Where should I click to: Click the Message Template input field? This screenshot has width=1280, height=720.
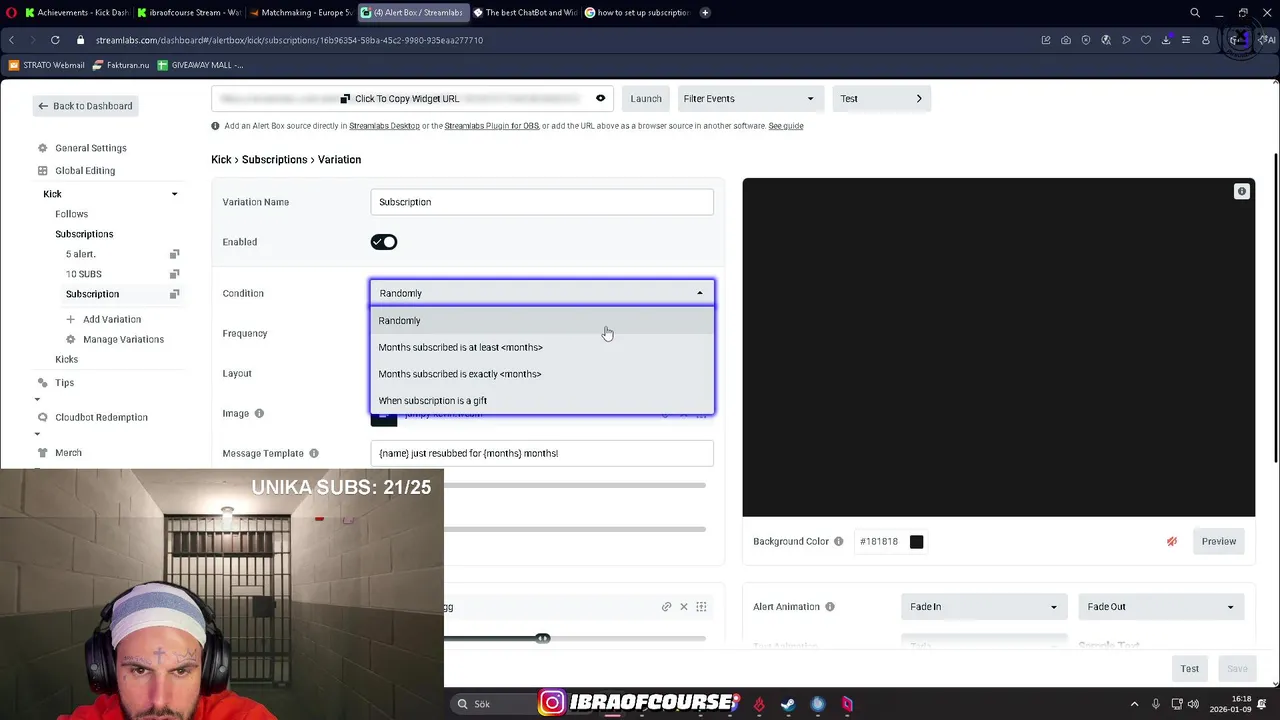click(x=542, y=453)
